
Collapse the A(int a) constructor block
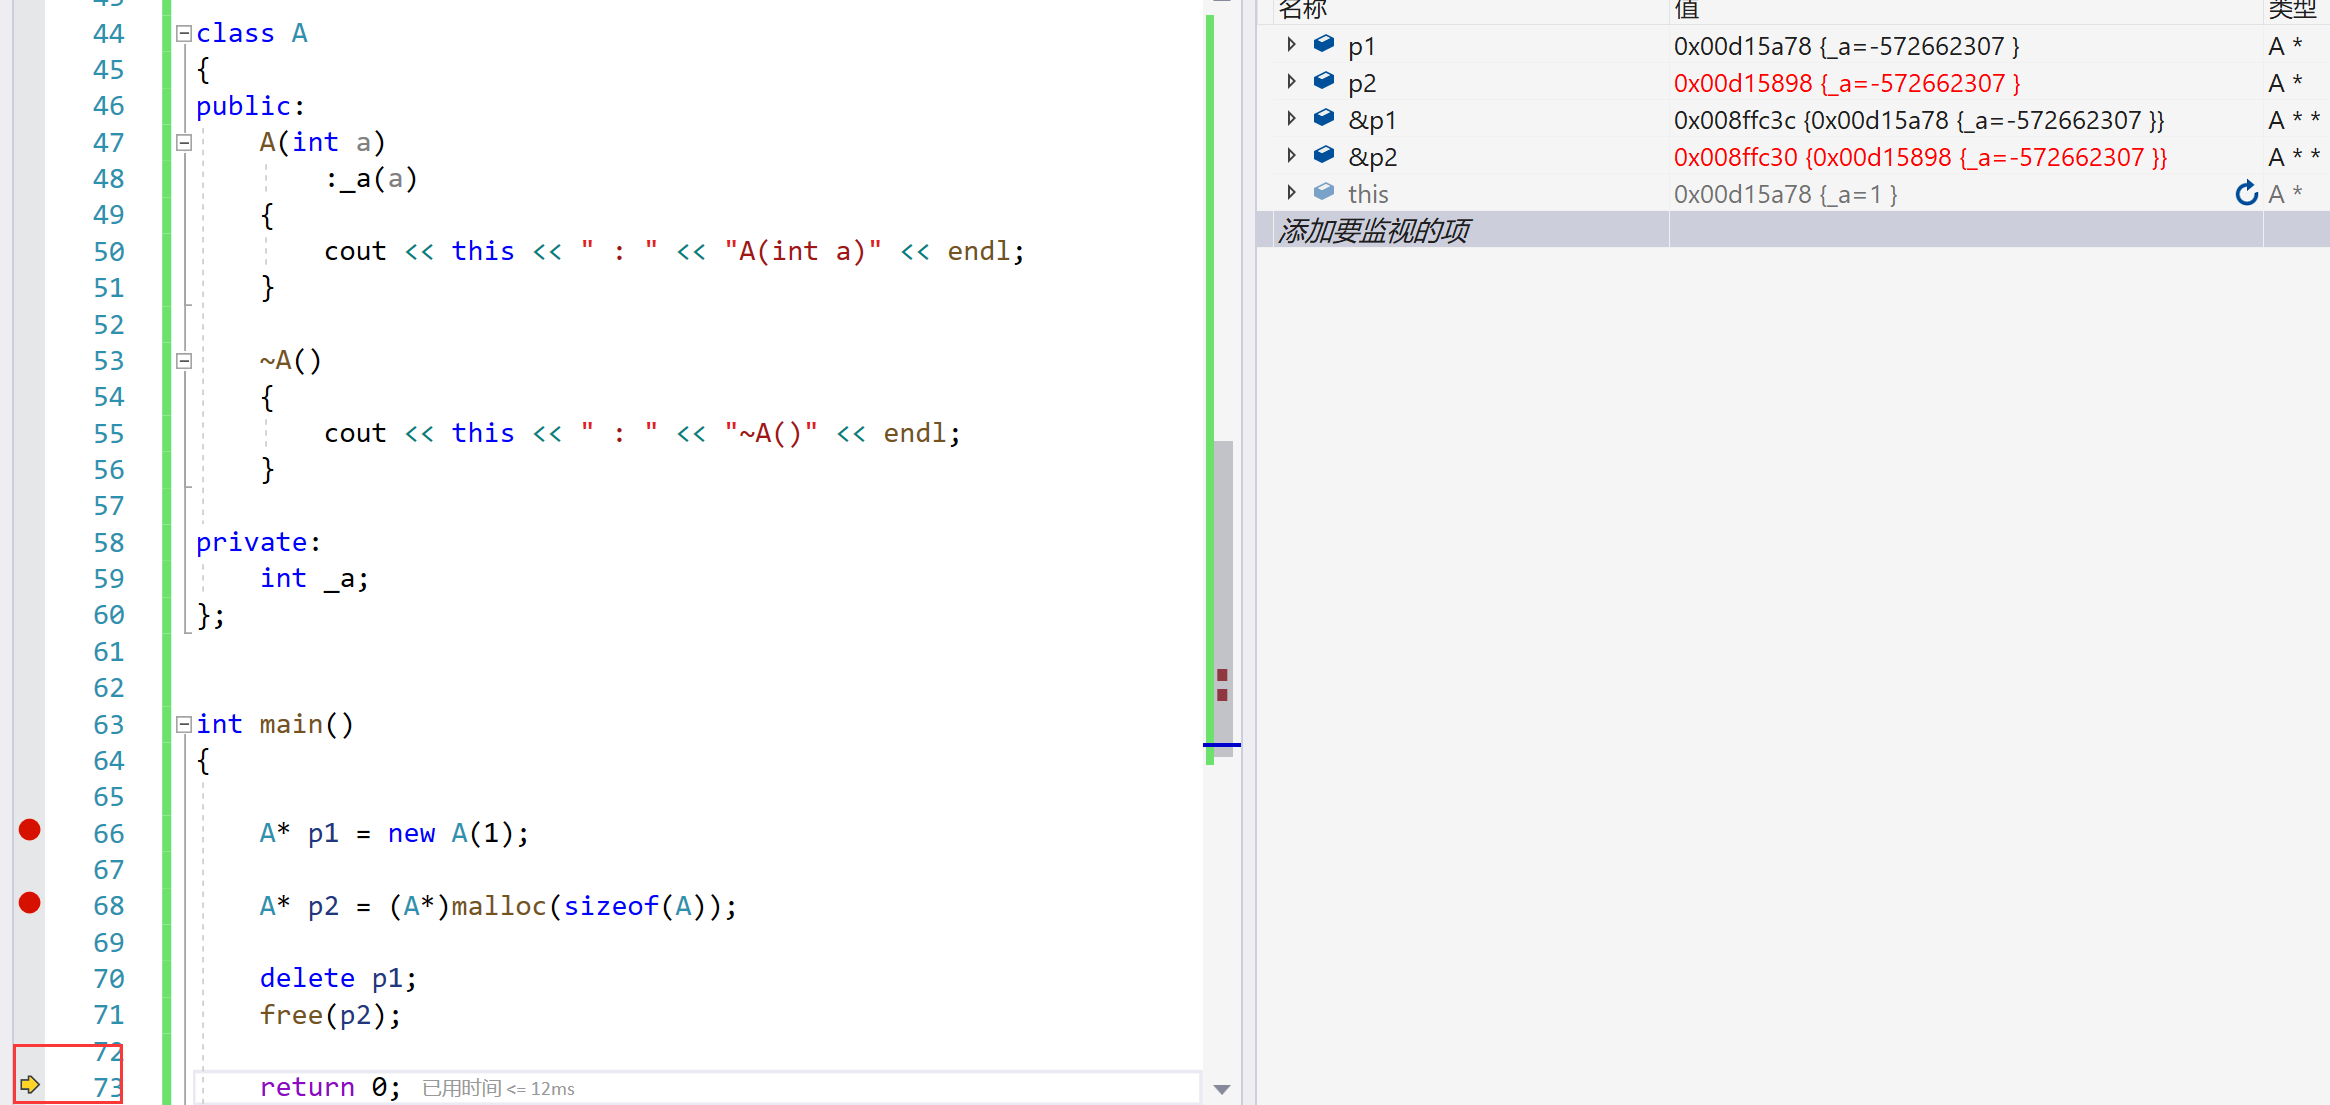point(184,143)
